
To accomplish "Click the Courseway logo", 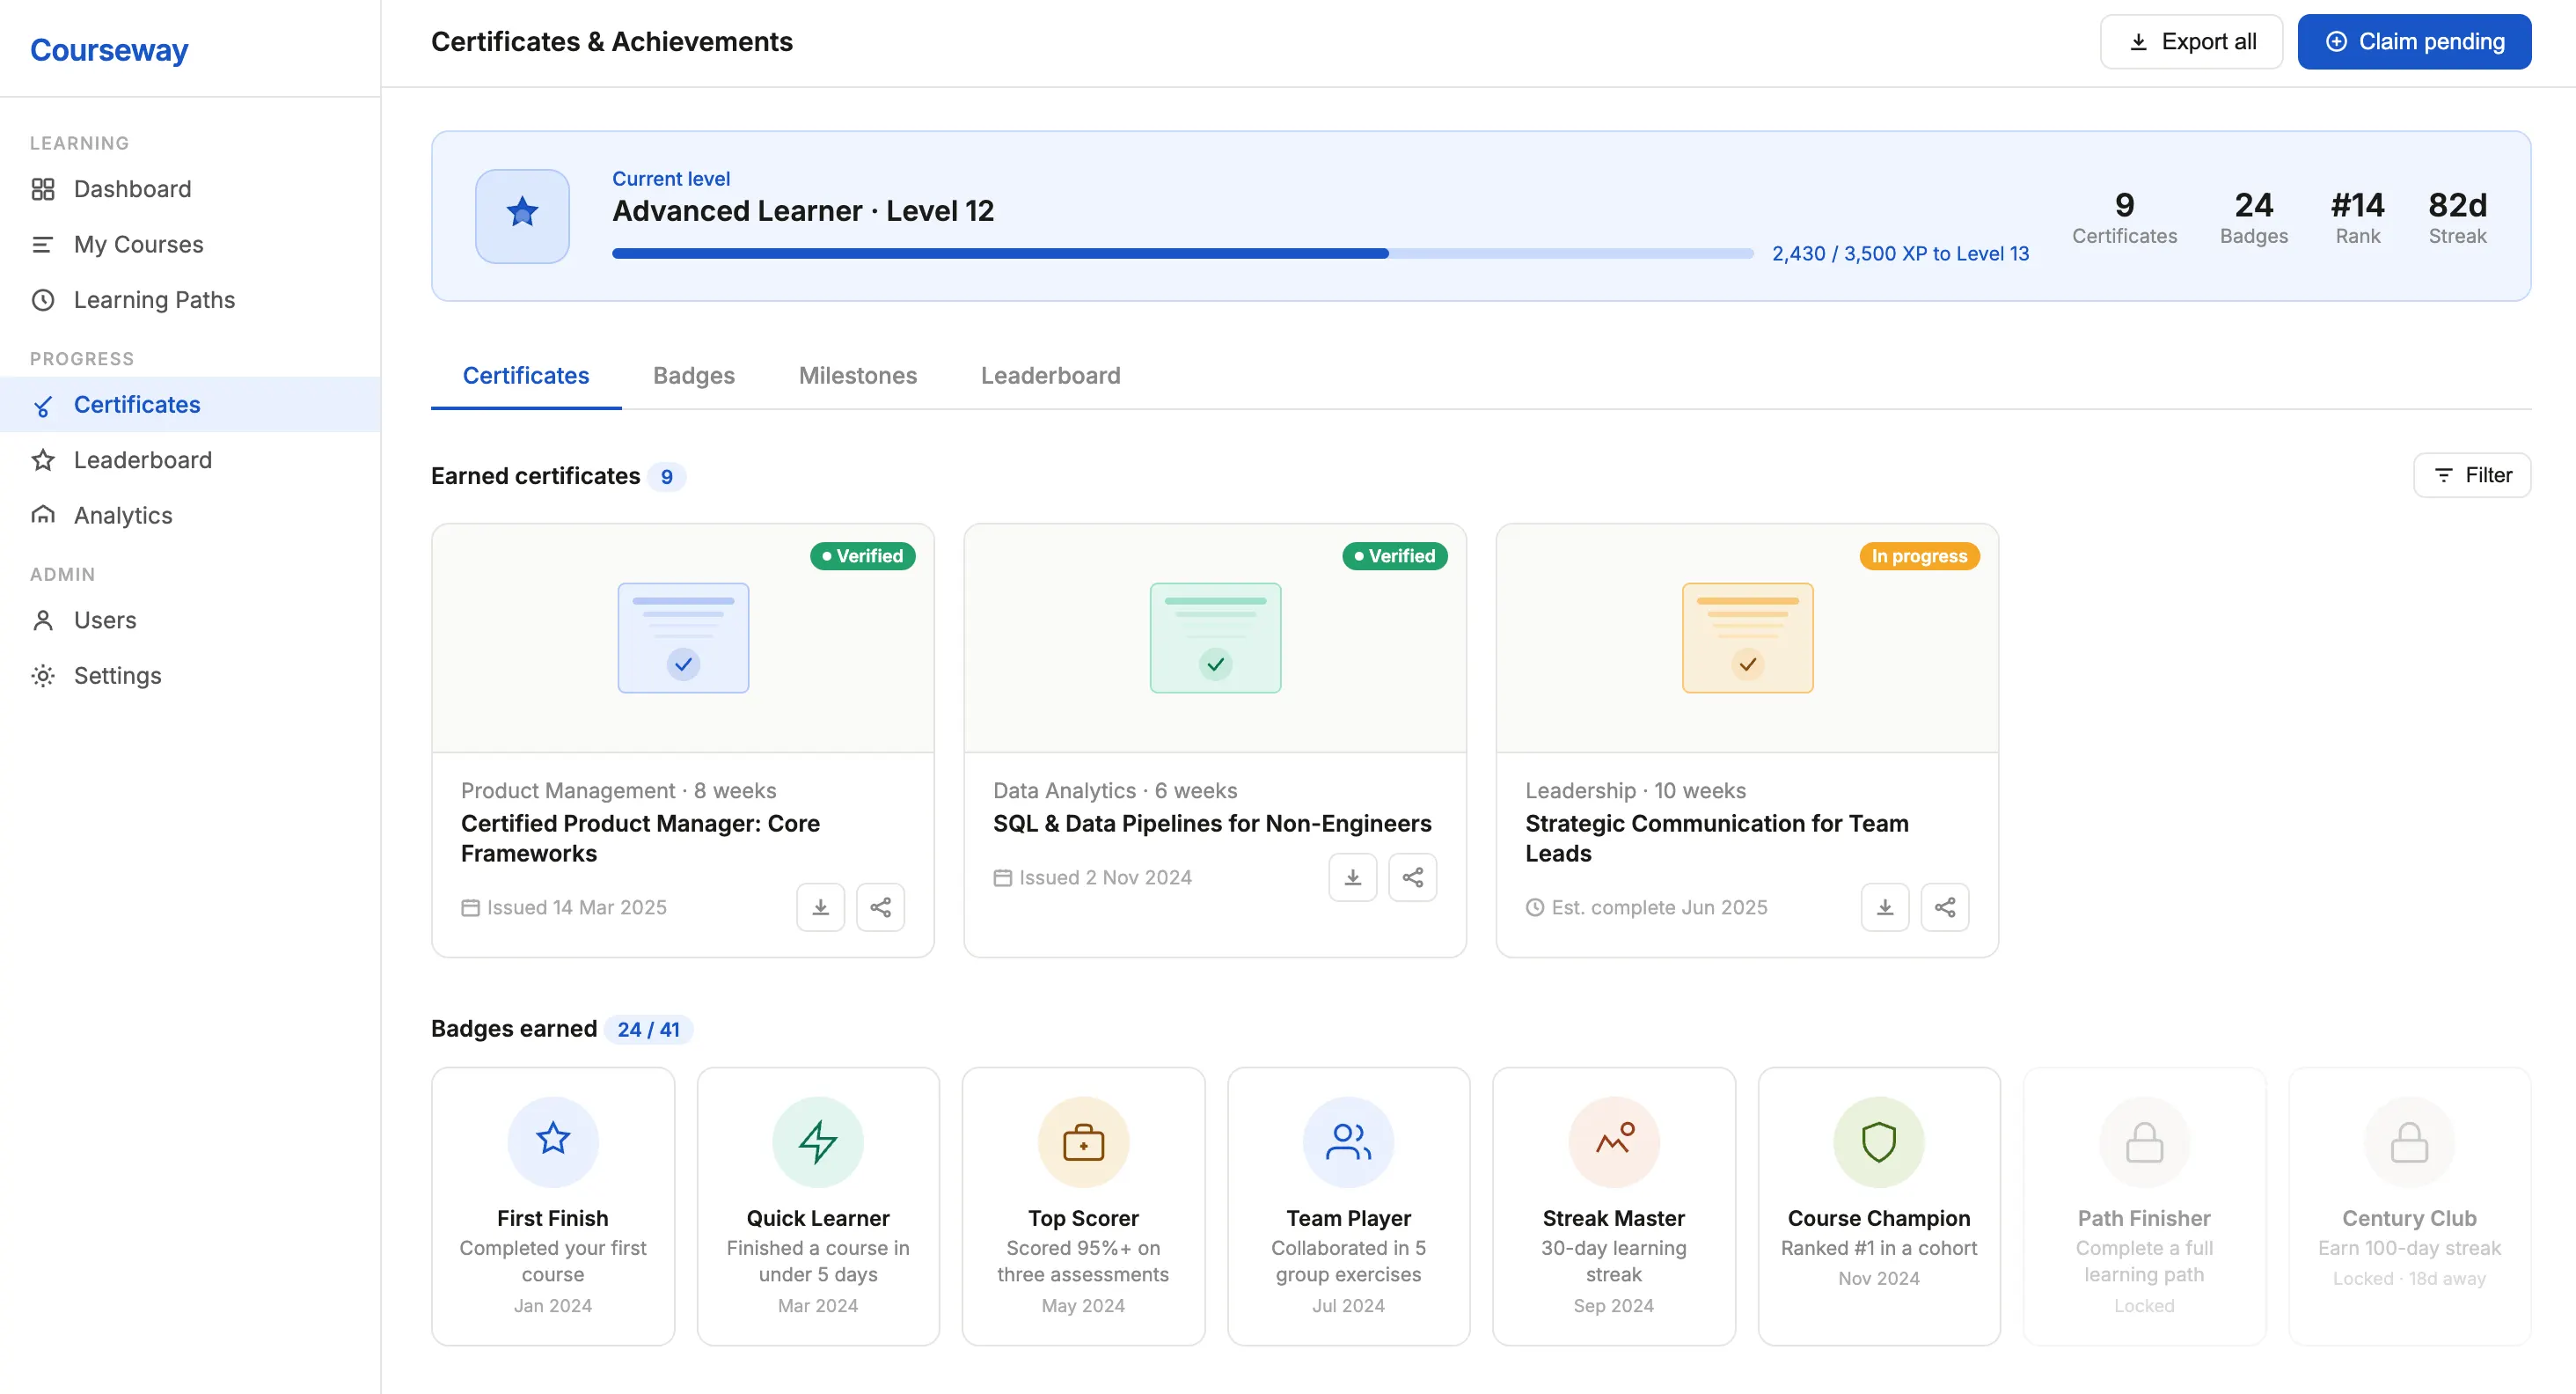I will (109, 49).
